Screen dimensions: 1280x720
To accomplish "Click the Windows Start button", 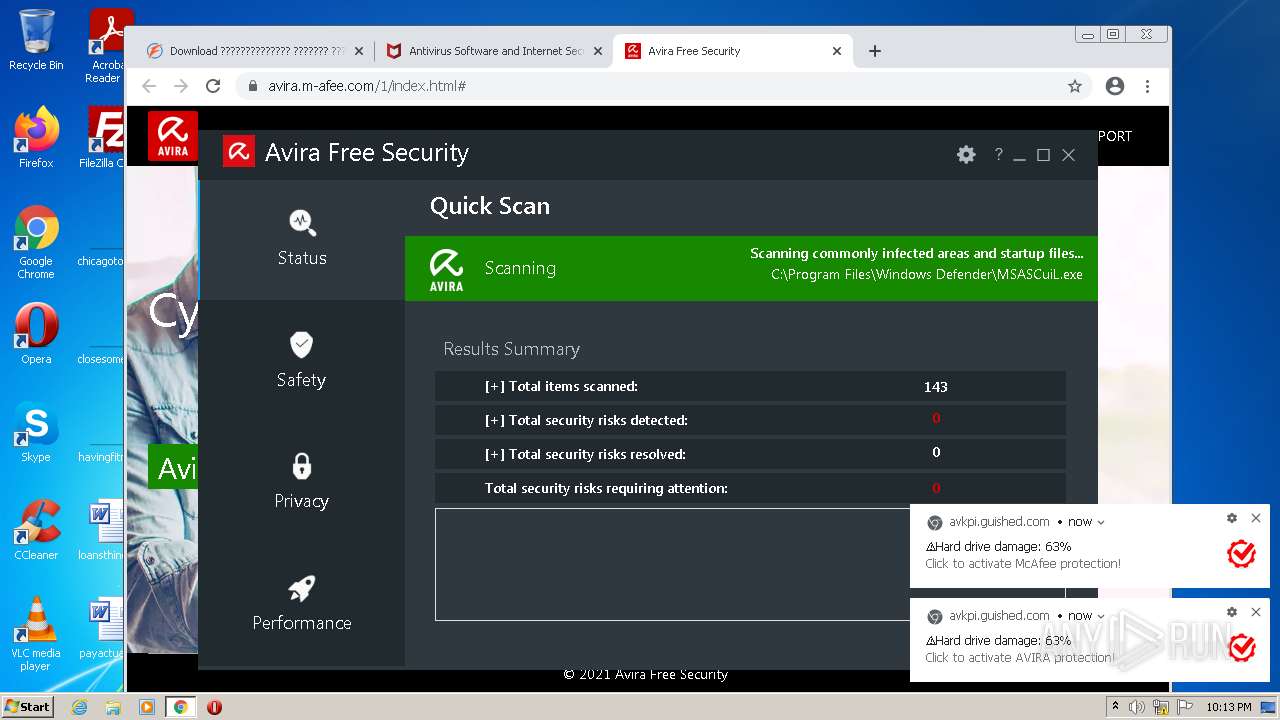I will point(27,706).
